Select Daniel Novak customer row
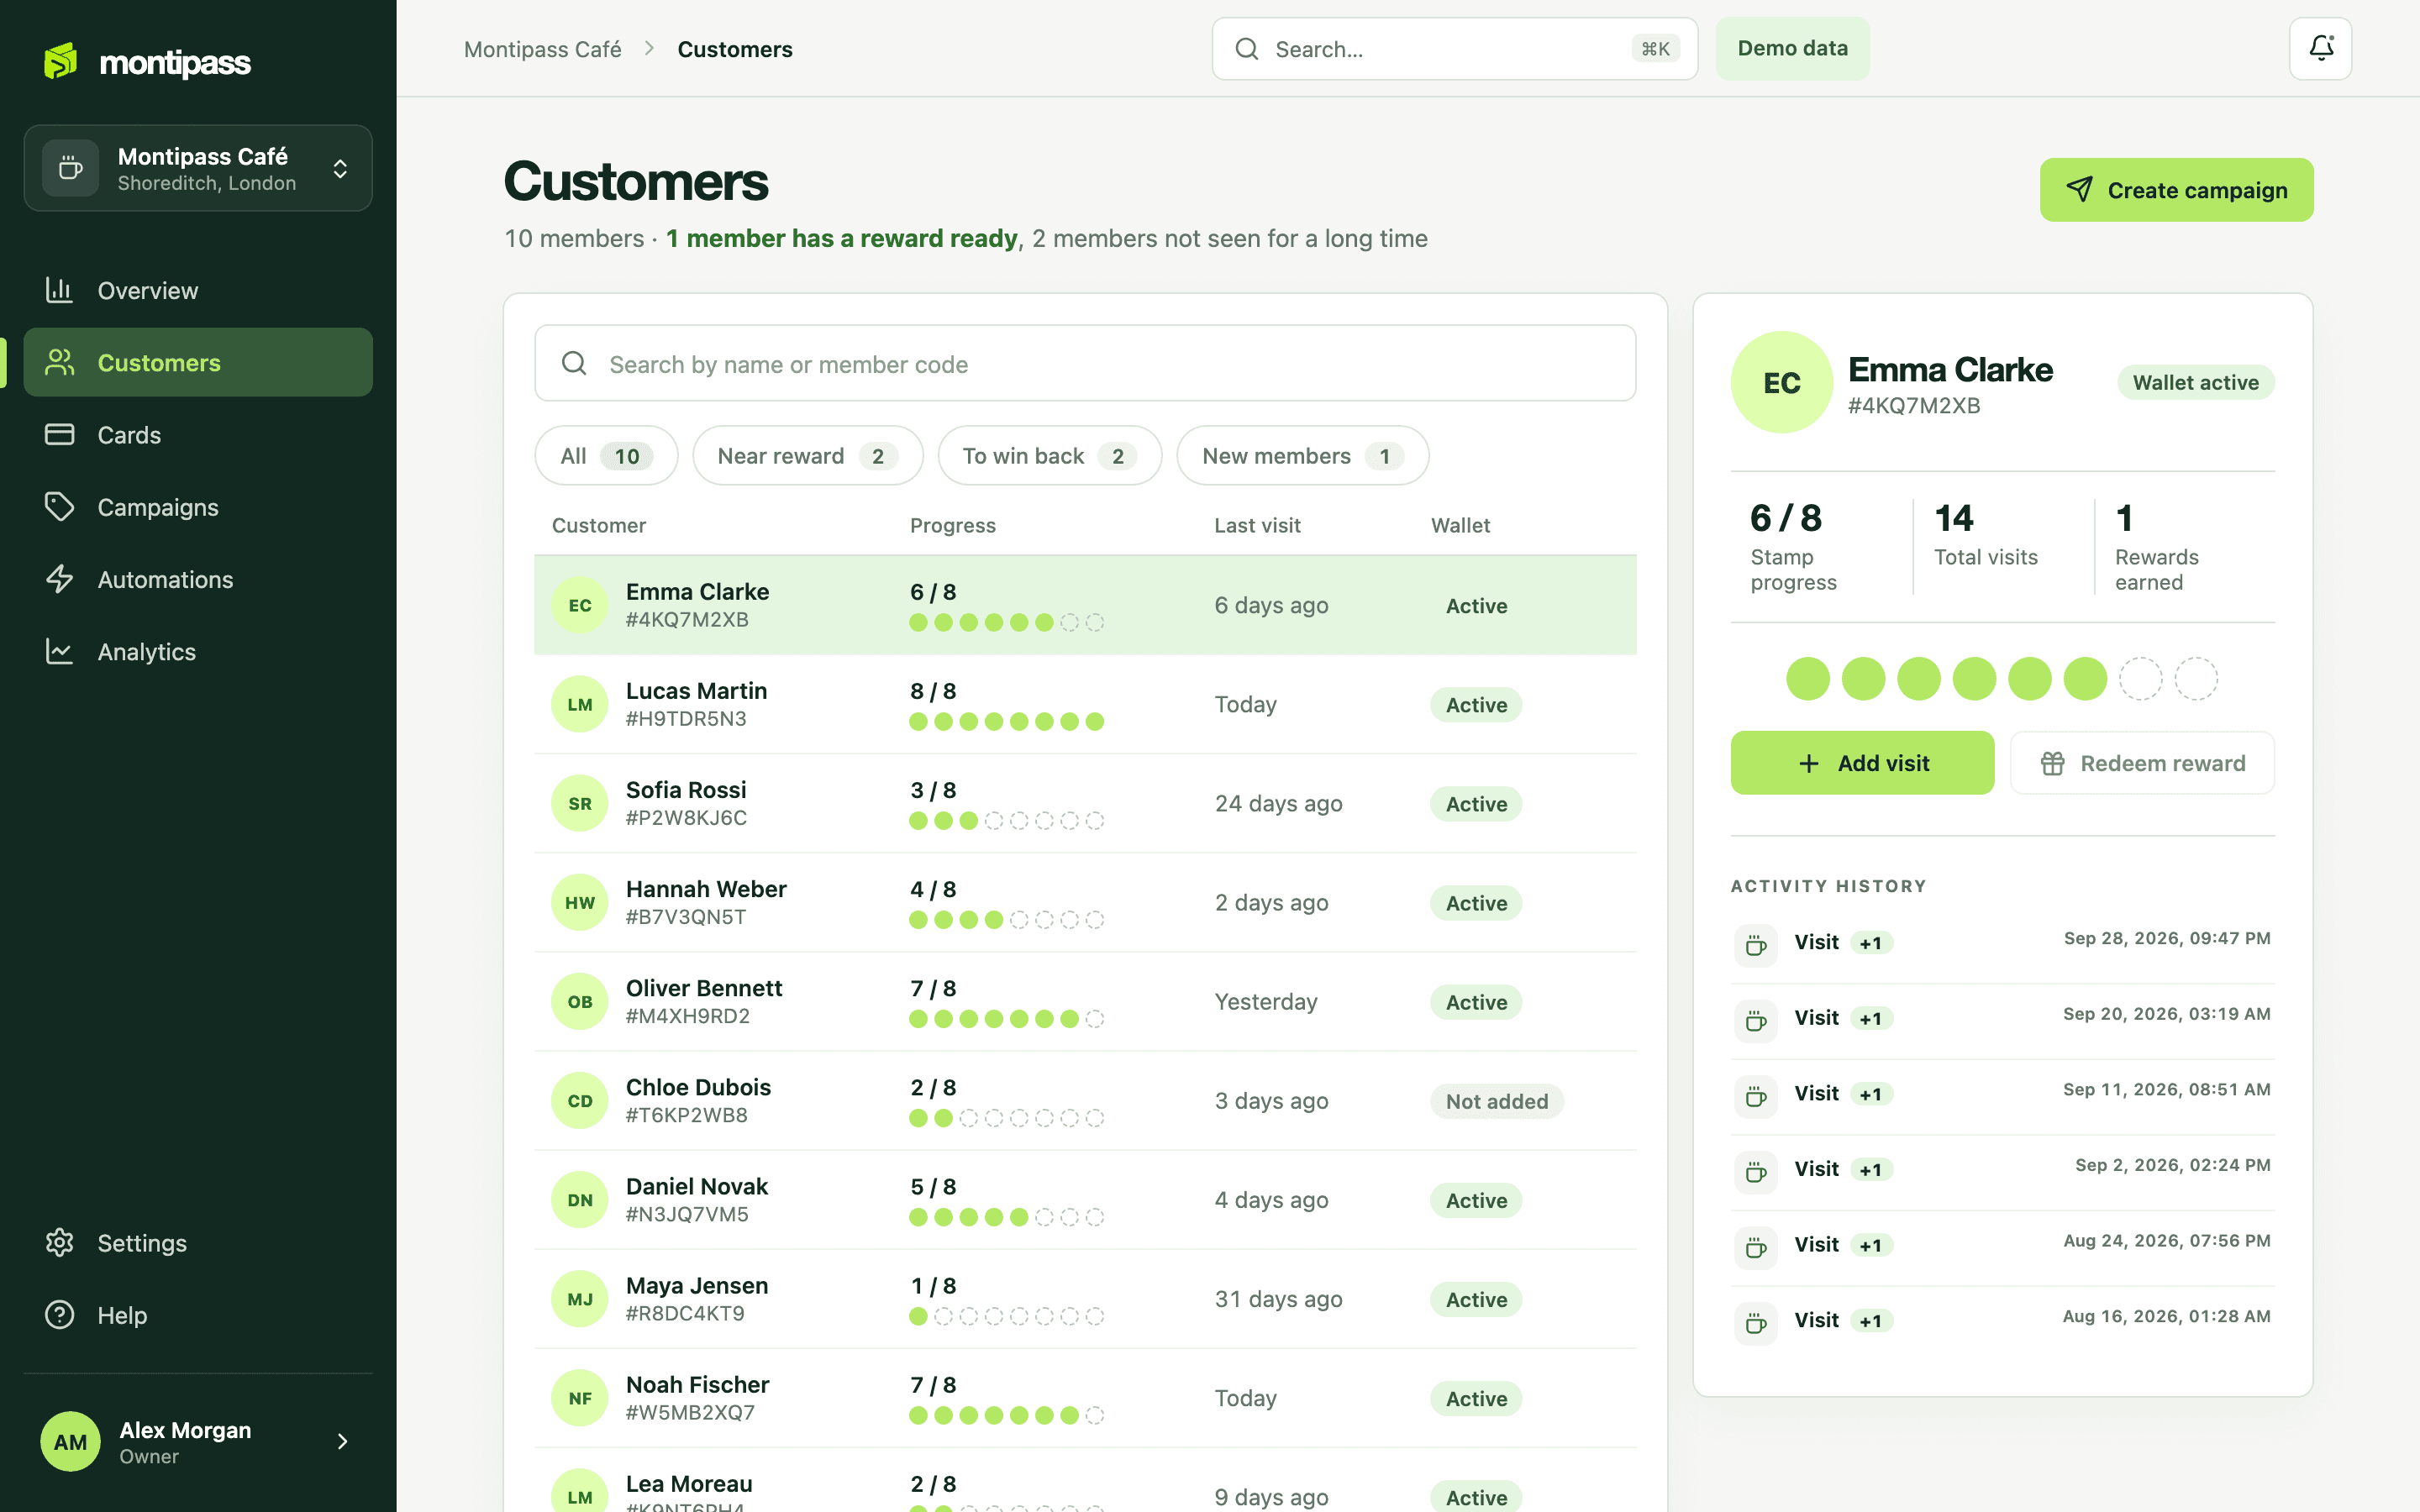 (x=1085, y=1199)
